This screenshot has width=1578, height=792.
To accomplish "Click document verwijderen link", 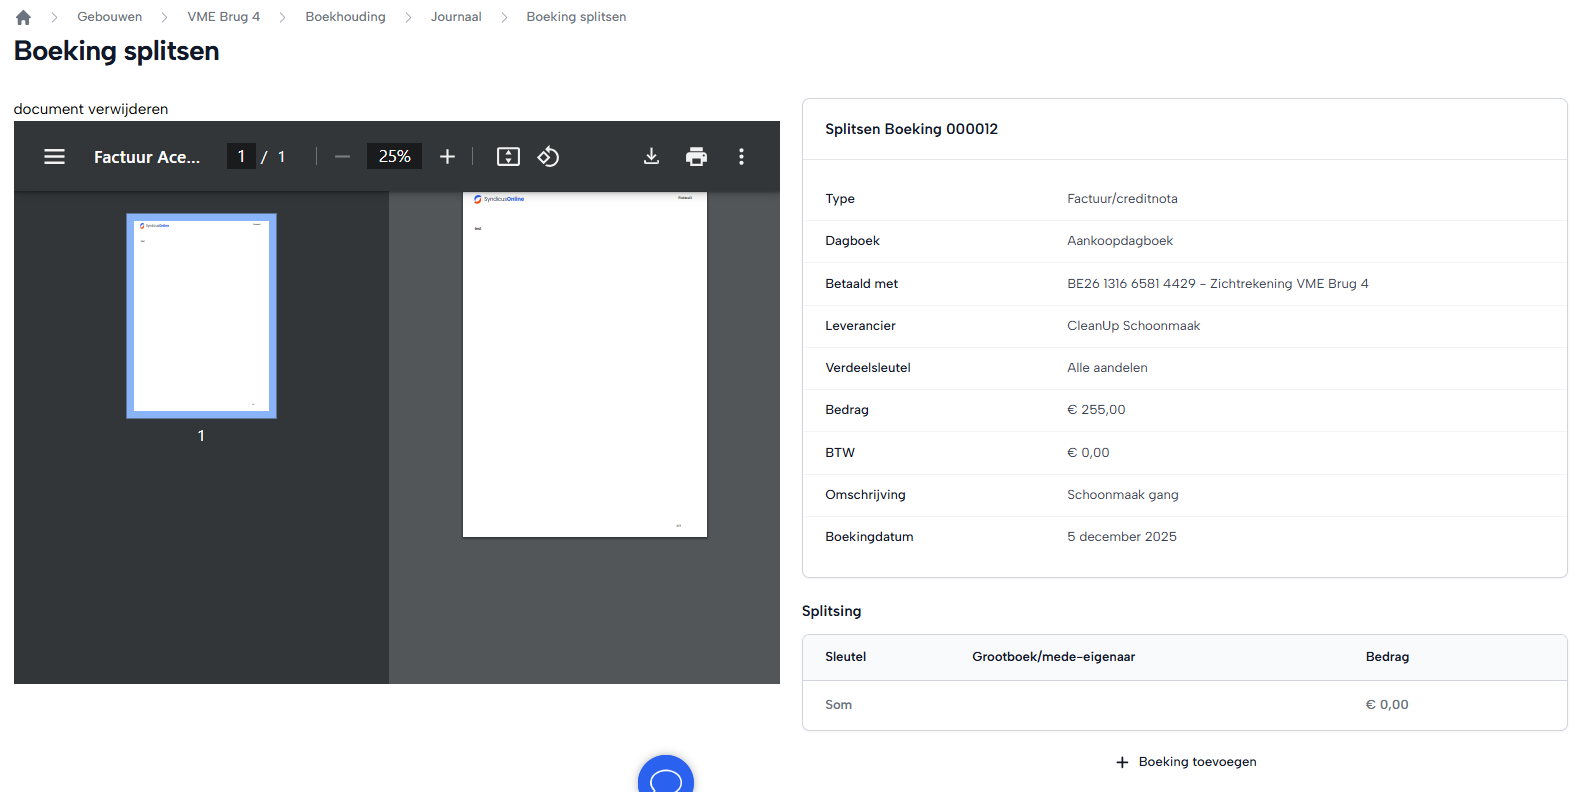I will (91, 109).
